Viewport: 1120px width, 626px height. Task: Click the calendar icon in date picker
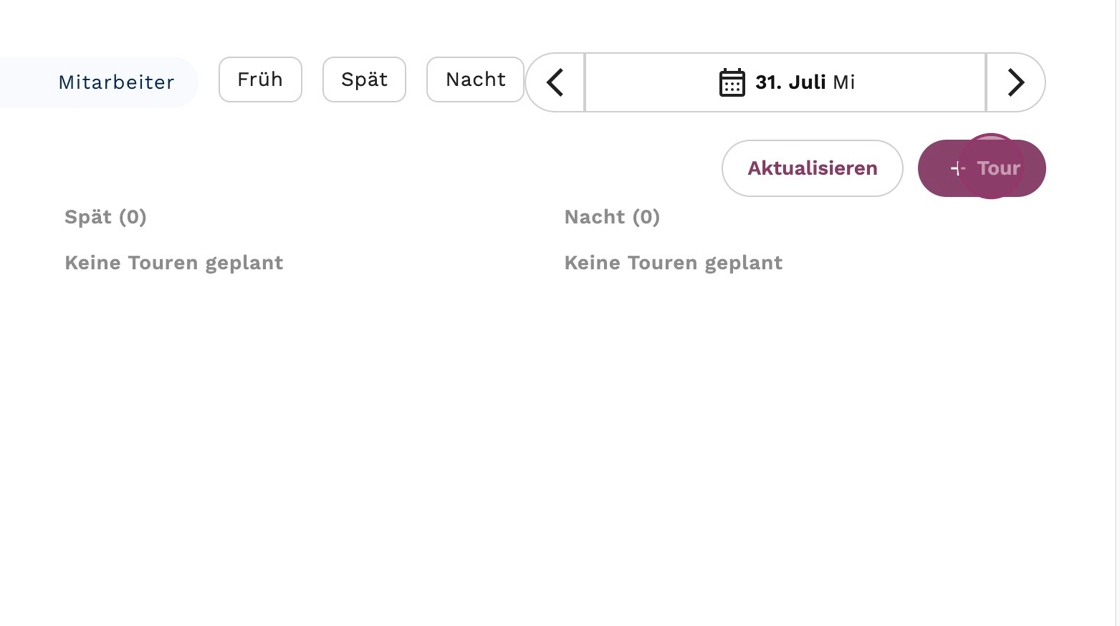point(732,82)
